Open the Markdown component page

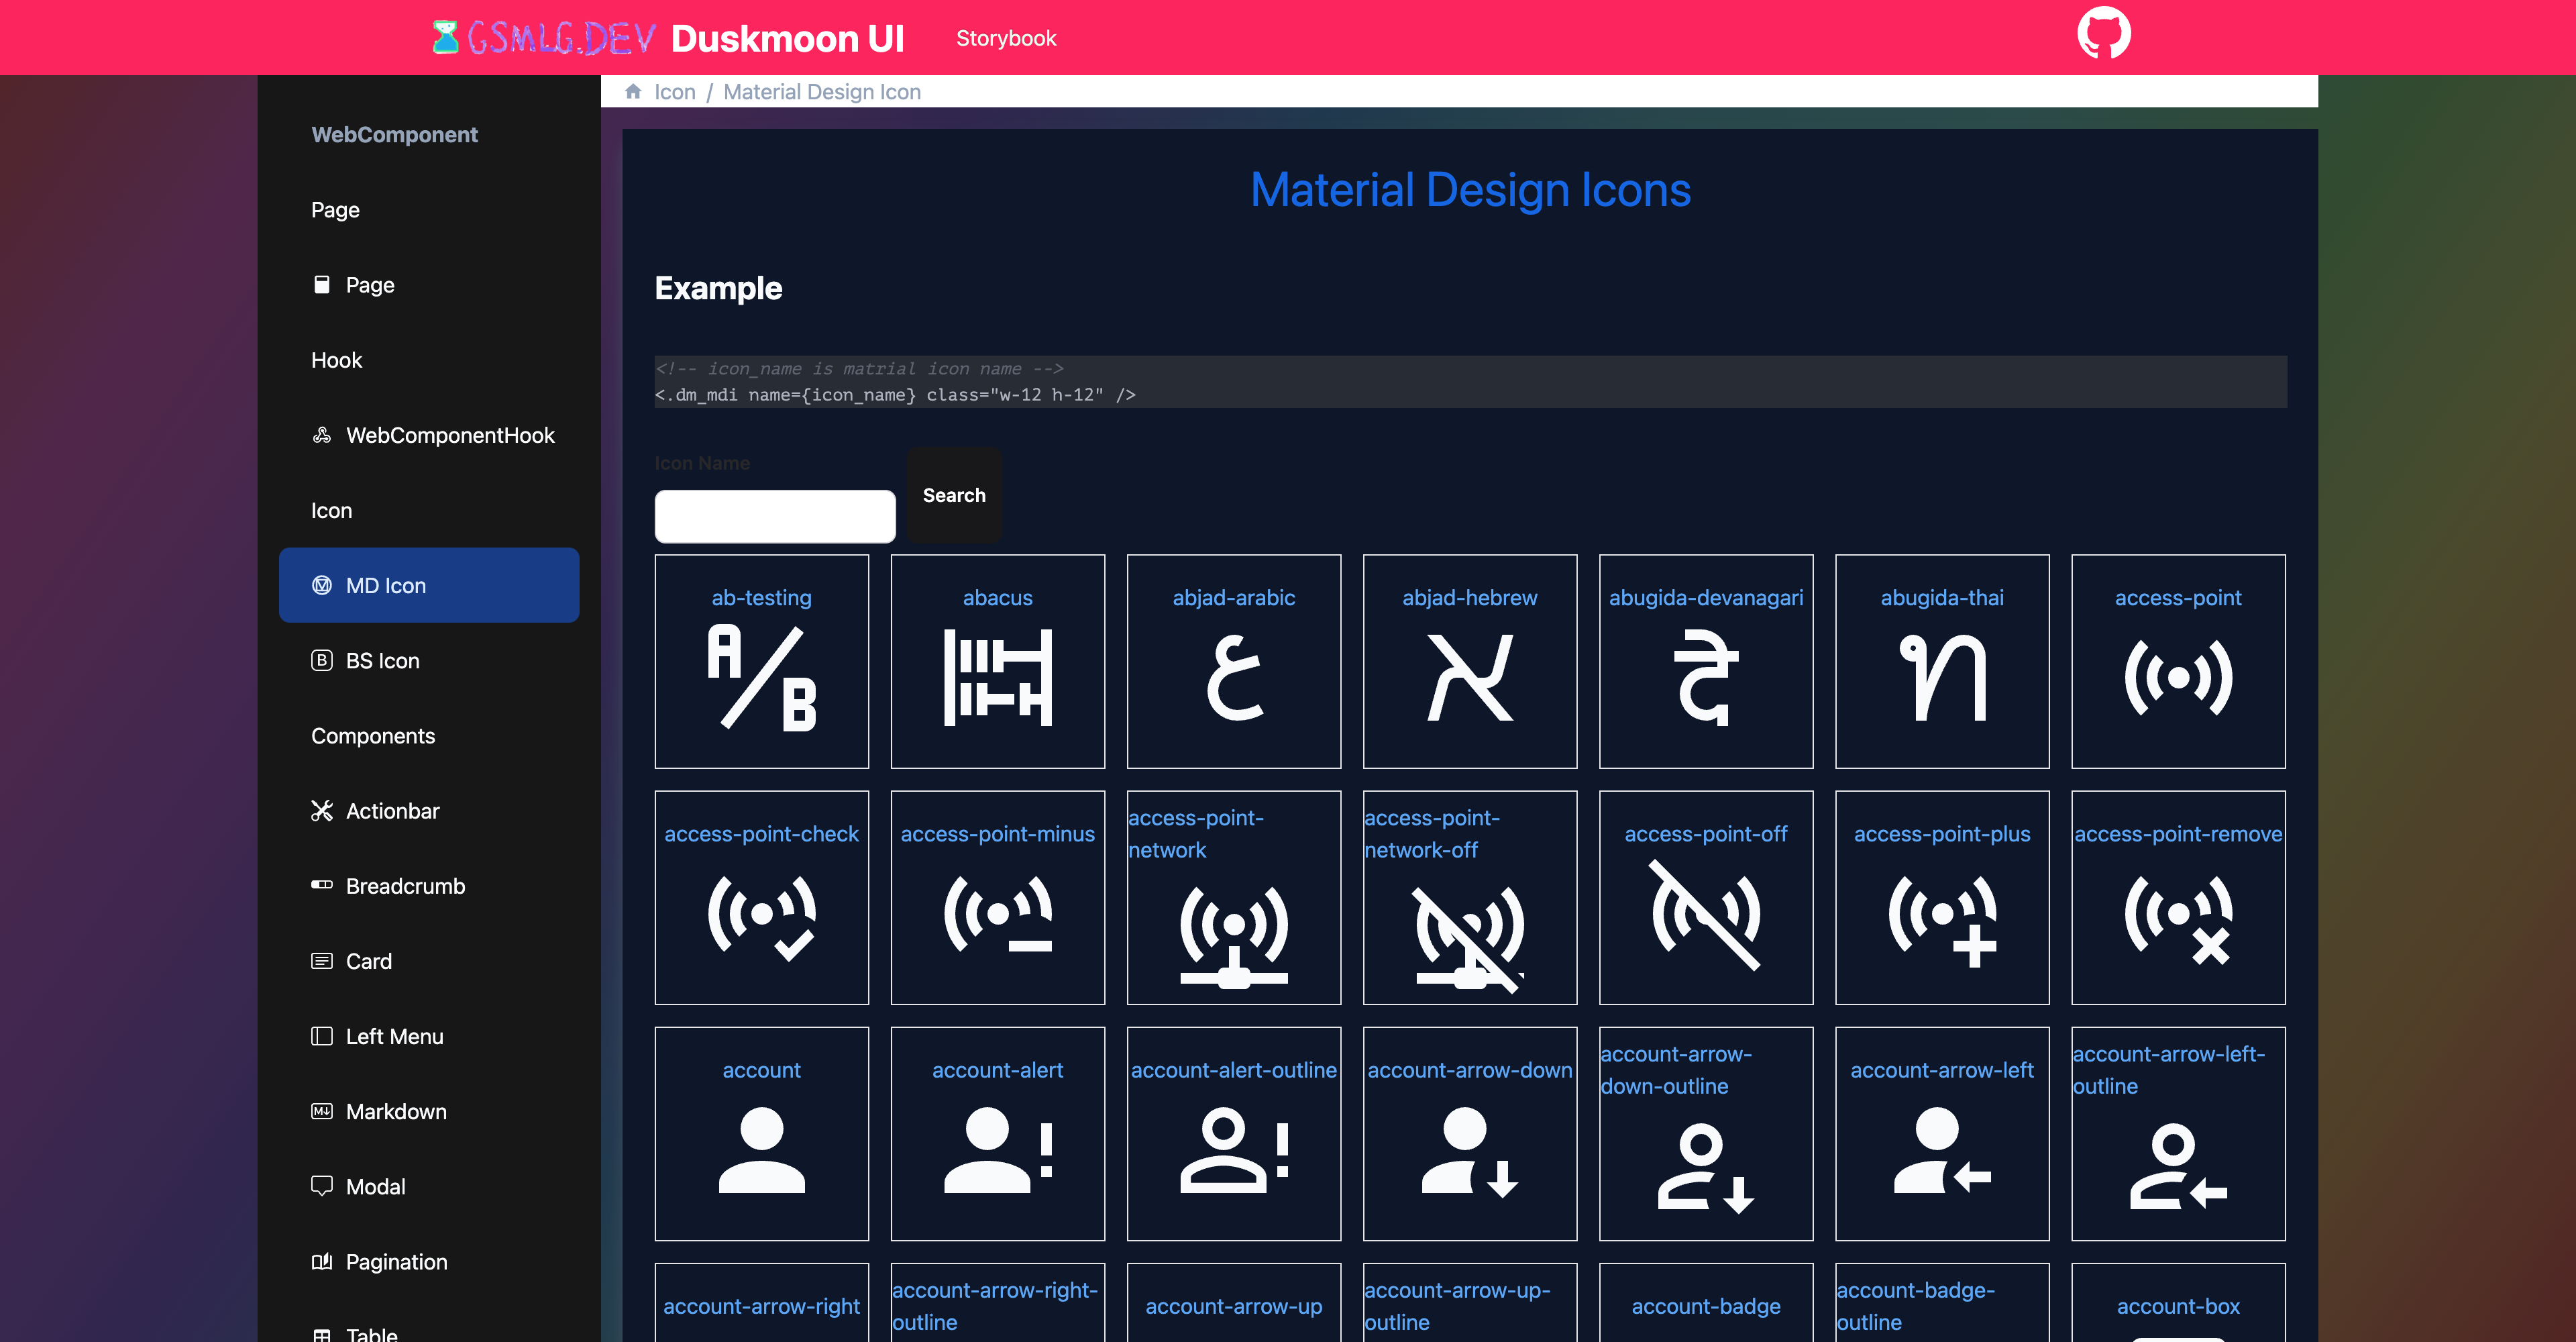tap(429, 1111)
